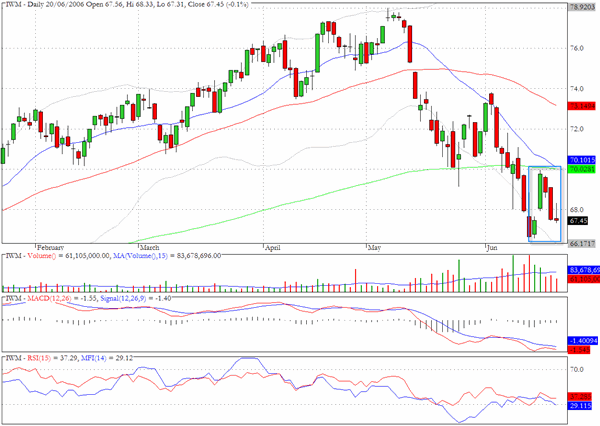Select the May label on the time axis

tap(374, 247)
